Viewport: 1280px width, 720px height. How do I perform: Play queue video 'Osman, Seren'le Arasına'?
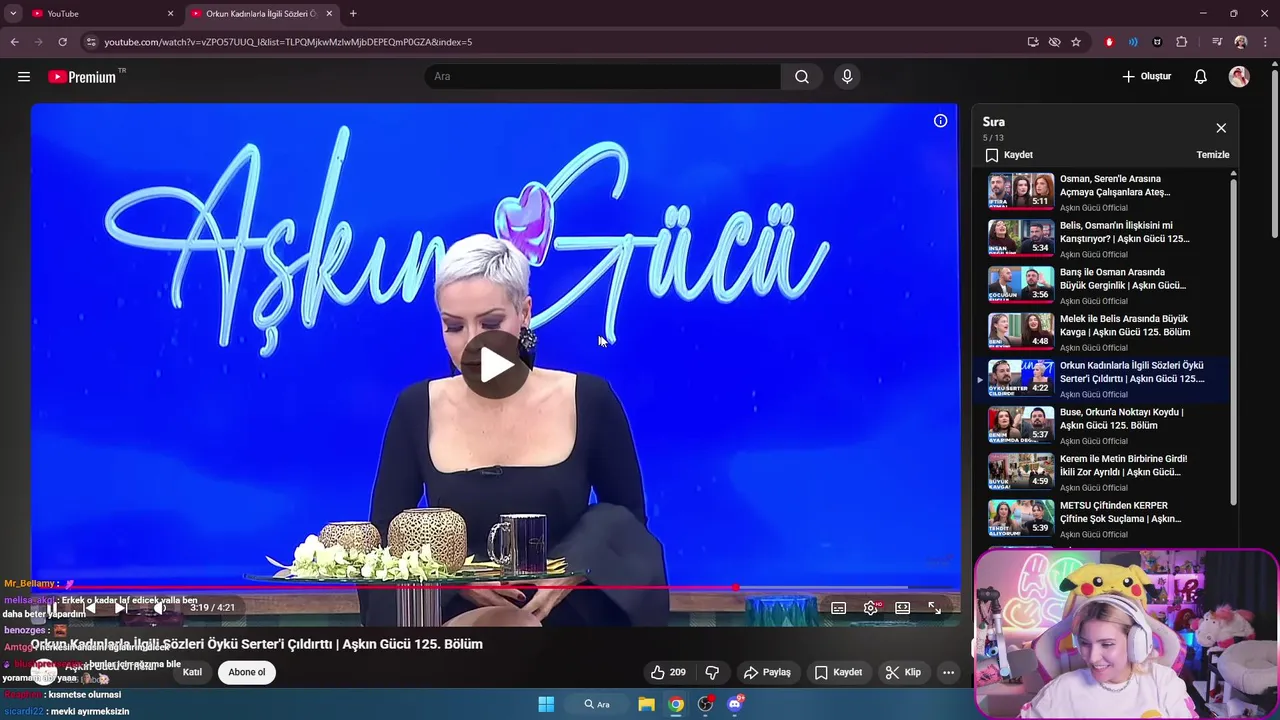tap(1107, 192)
